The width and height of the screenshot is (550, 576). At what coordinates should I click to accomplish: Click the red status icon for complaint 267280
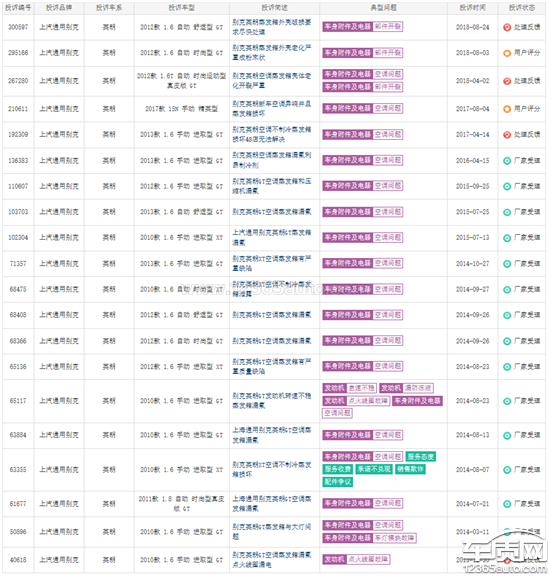[x=507, y=81]
